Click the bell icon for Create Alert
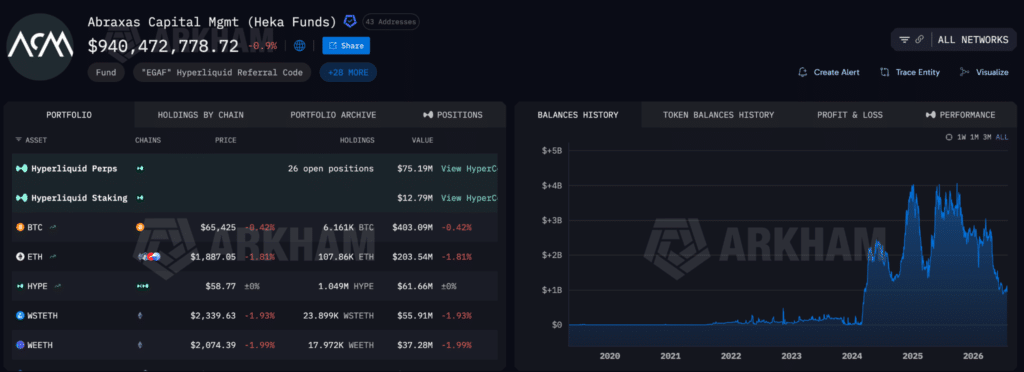The image size is (1024, 372). coord(803,72)
